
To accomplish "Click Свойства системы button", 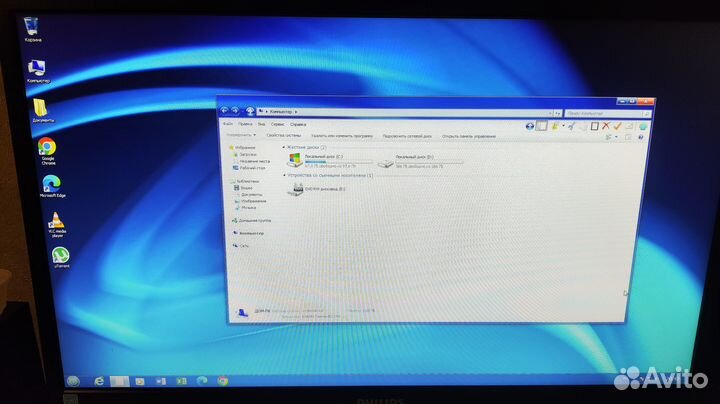I will click(x=282, y=134).
